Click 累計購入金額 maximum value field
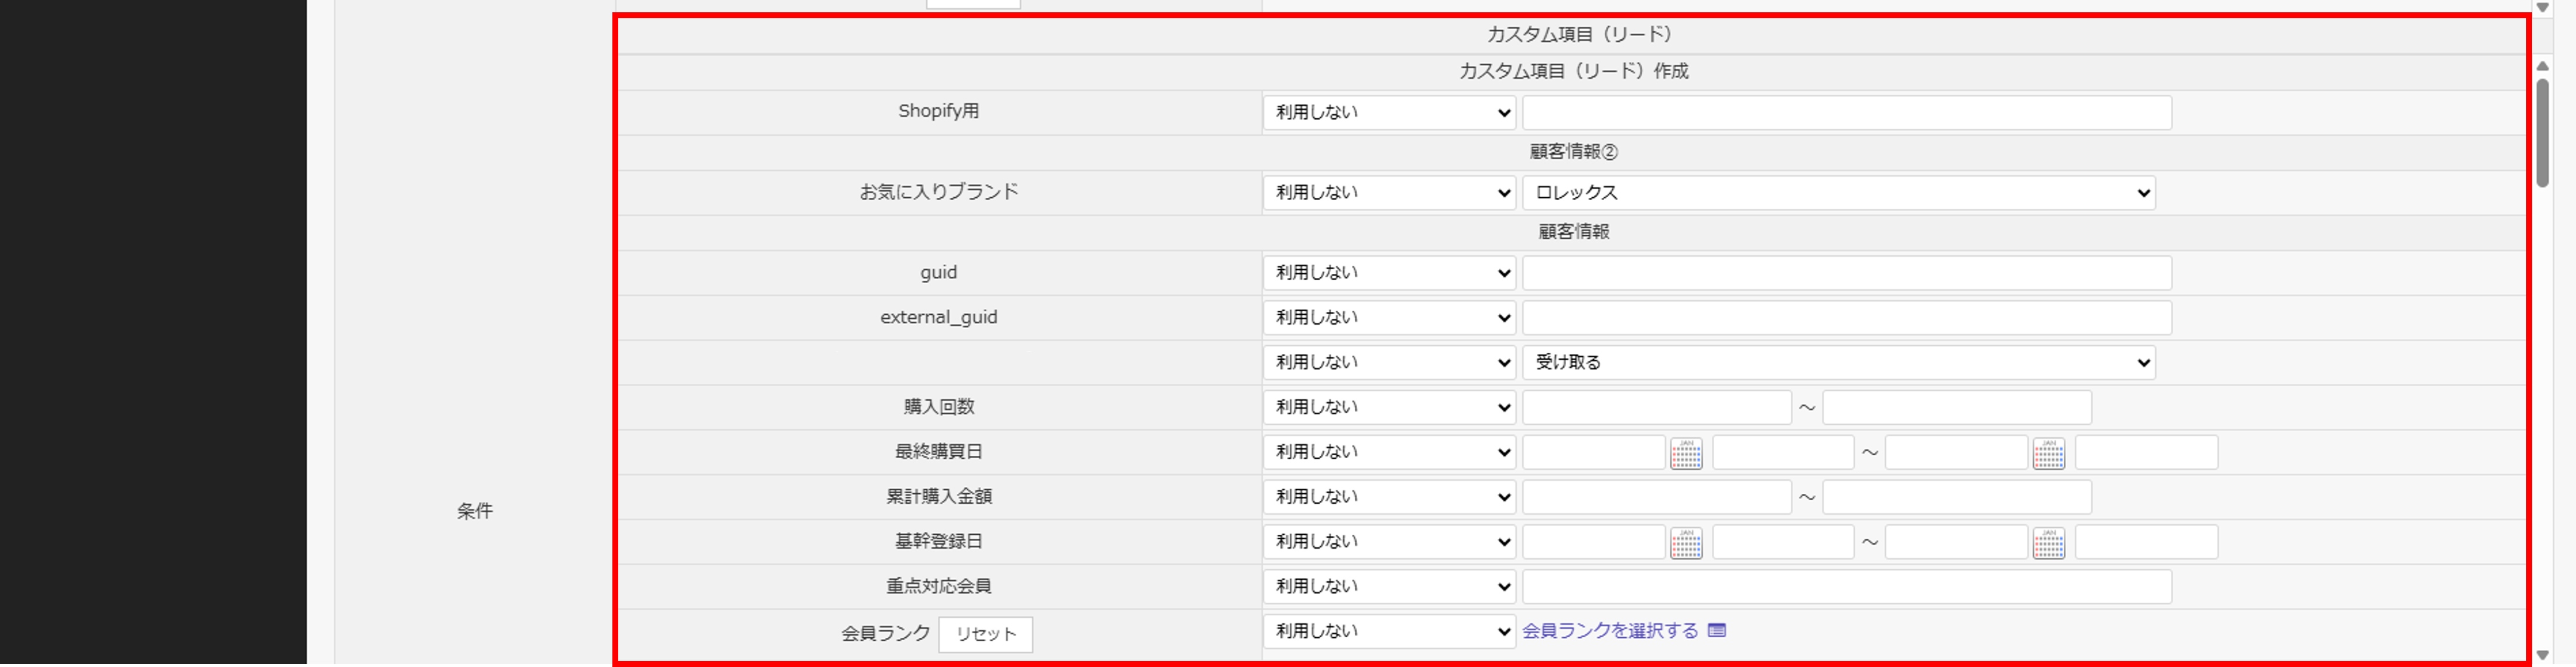The image size is (2576, 667). [1956, 498]
